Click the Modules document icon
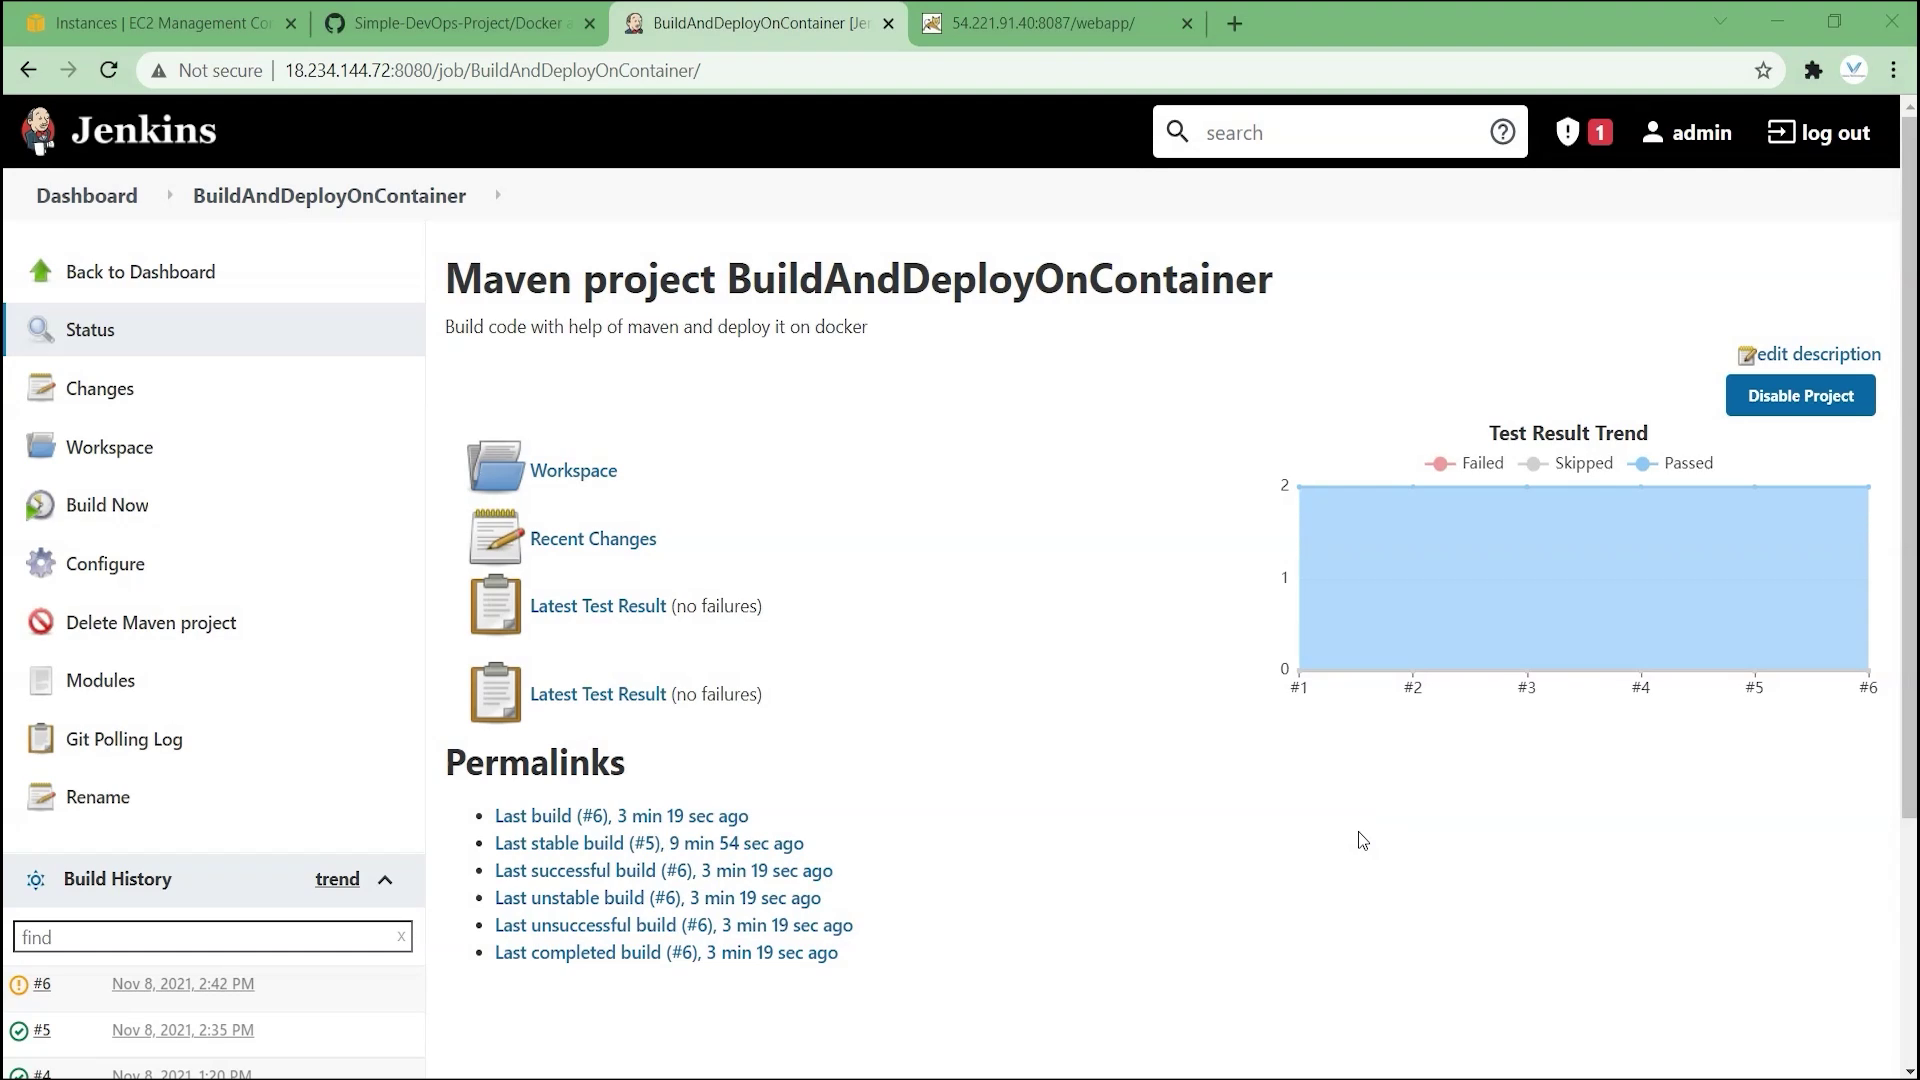Screen dimensions: 1920x1080 pyautogui.click(x=41, y=680)
